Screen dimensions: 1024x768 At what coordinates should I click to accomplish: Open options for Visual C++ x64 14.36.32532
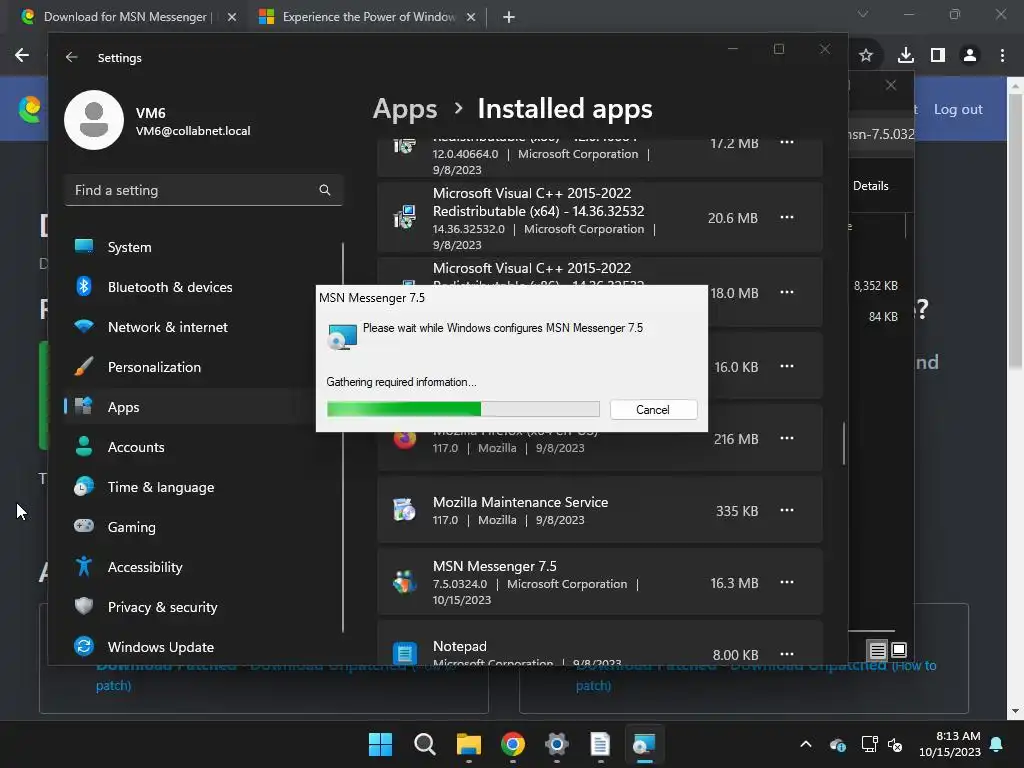pos(787,217)
